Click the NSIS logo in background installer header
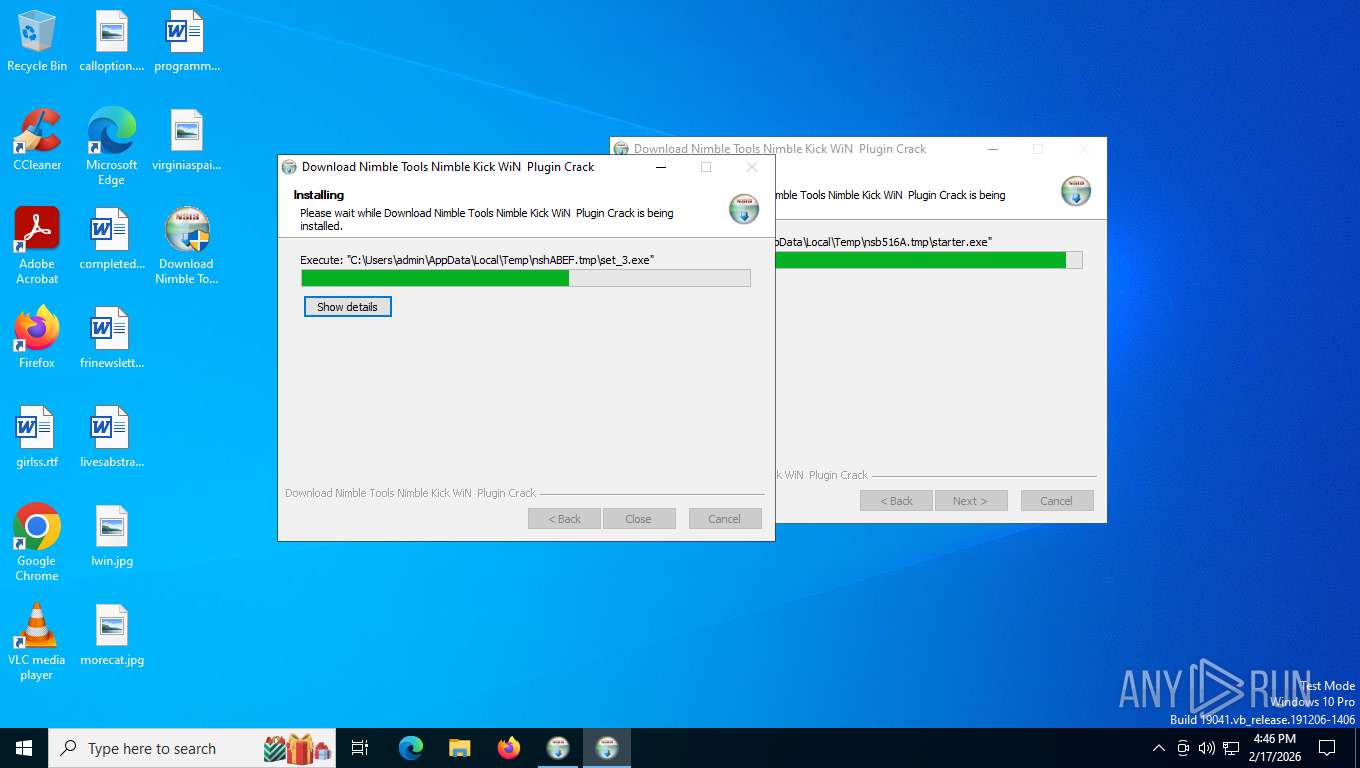The height and width of the screenshot is (768, 1360). [x=1076, y=190]
